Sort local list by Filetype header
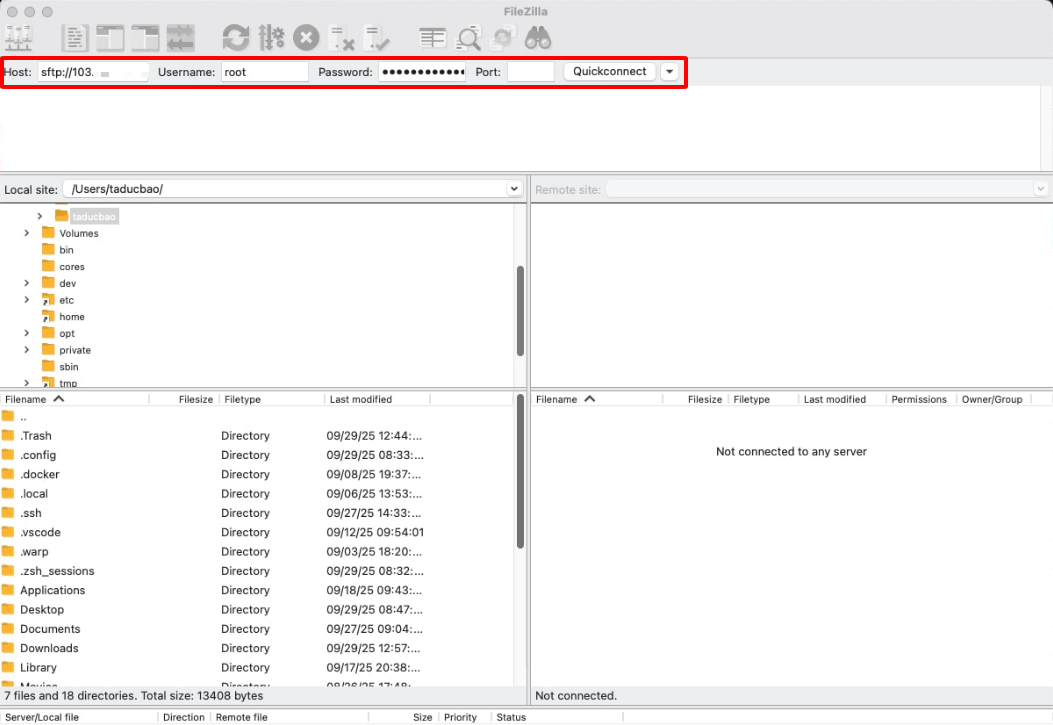Screen dimensions: 1053x725 [271, 399]
